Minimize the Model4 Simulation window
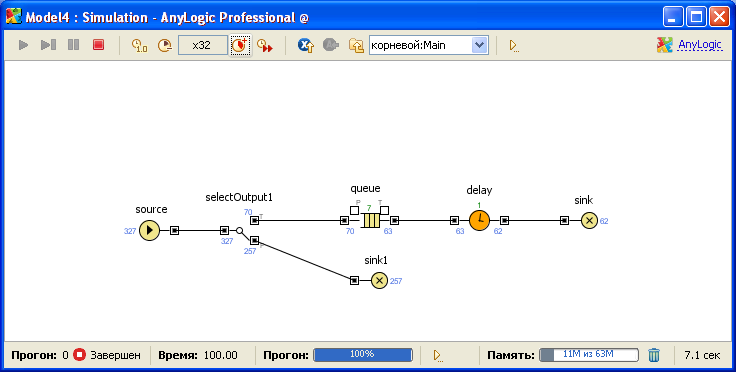This screenshot has width=736, height=372. coord(673,17)
